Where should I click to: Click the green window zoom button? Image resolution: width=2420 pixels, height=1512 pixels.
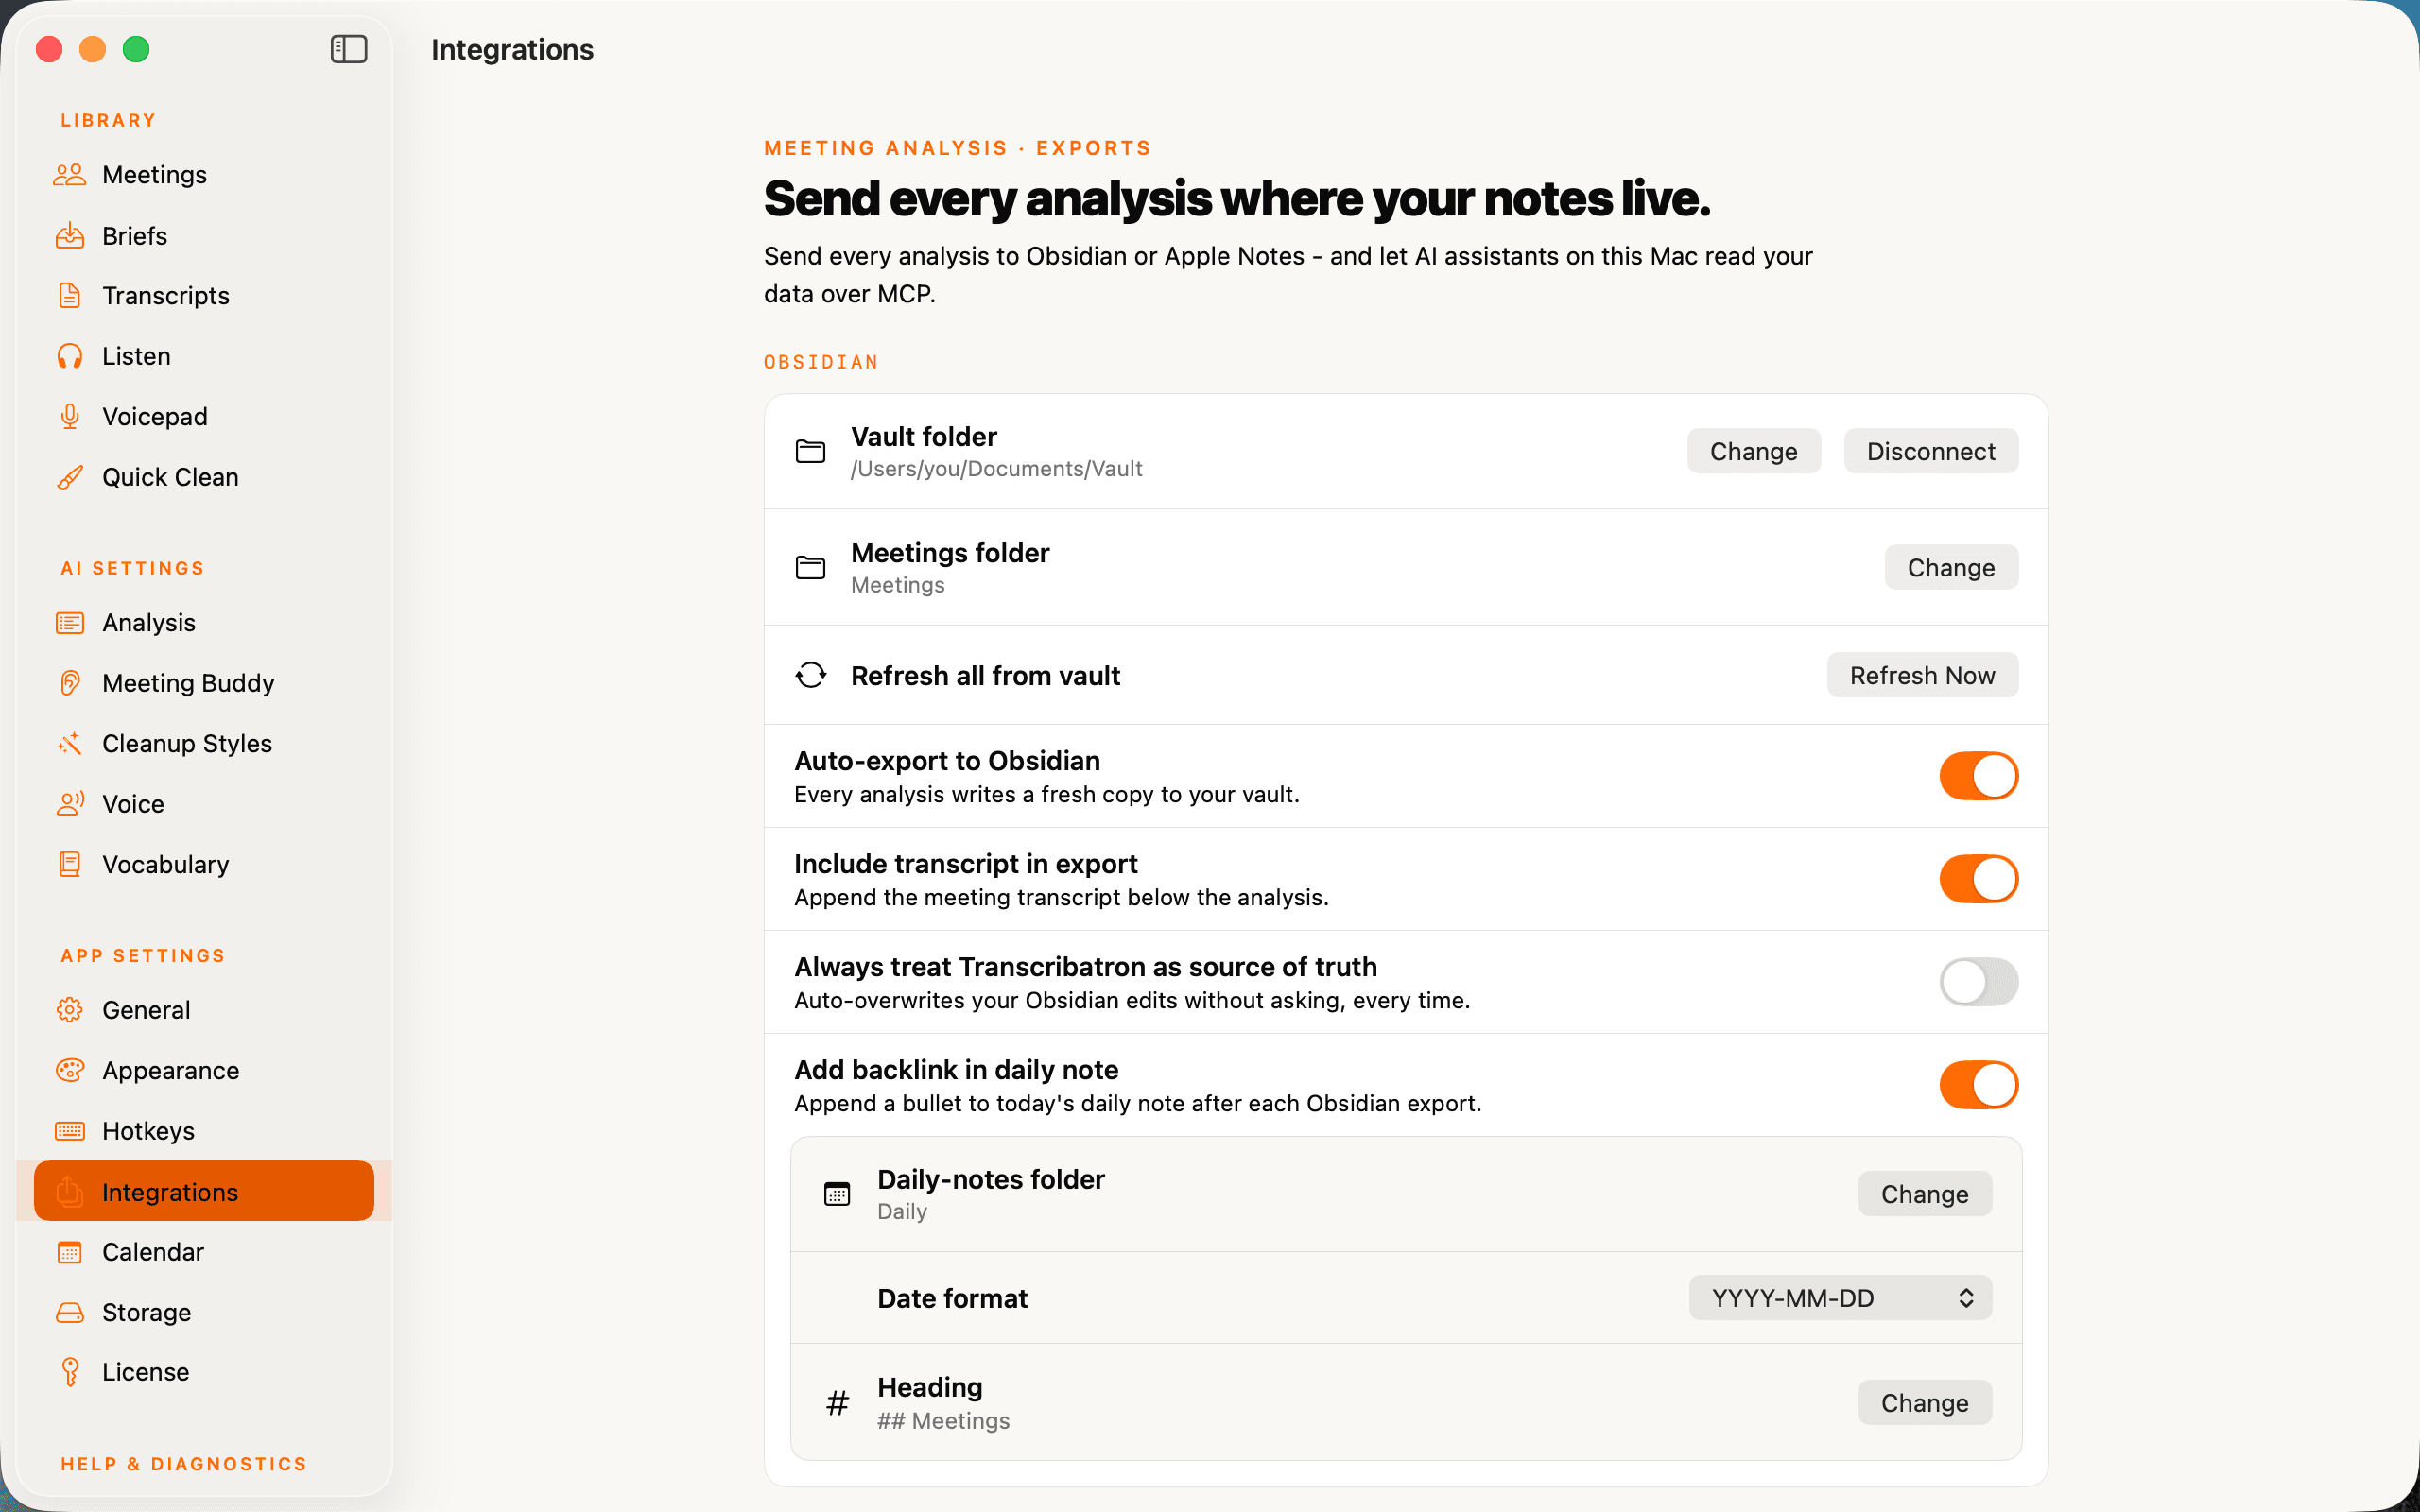[136, 49]
